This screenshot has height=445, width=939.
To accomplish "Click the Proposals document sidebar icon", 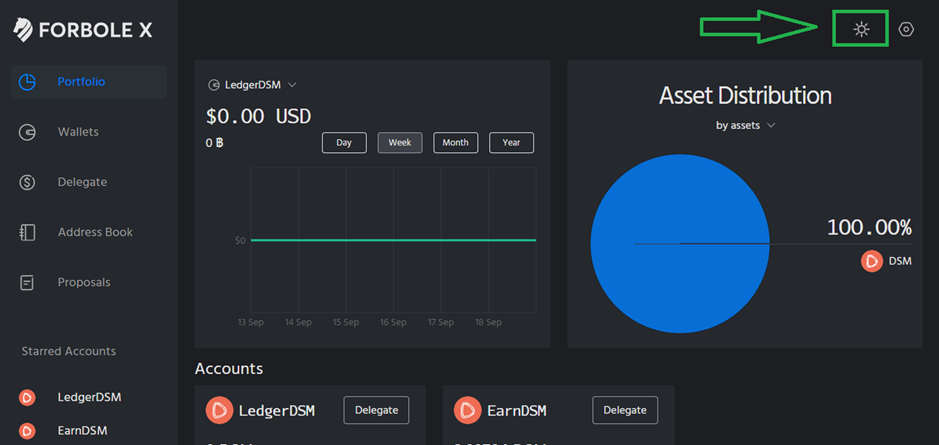I will click(27, 283).
